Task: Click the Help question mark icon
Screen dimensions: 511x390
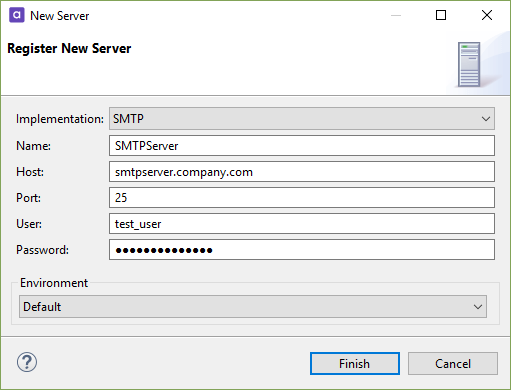Action: tap(27, 362)
